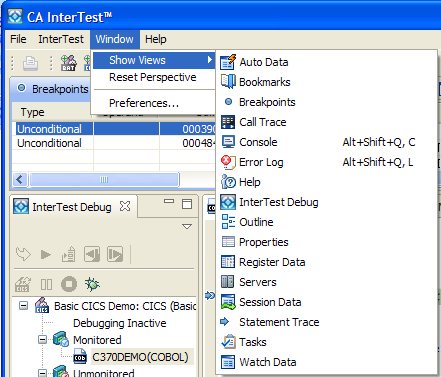Viewport: 441px width, 377px height.
Task: Click the resume play arrow in debug toolbar
Action: click(46, 255)
